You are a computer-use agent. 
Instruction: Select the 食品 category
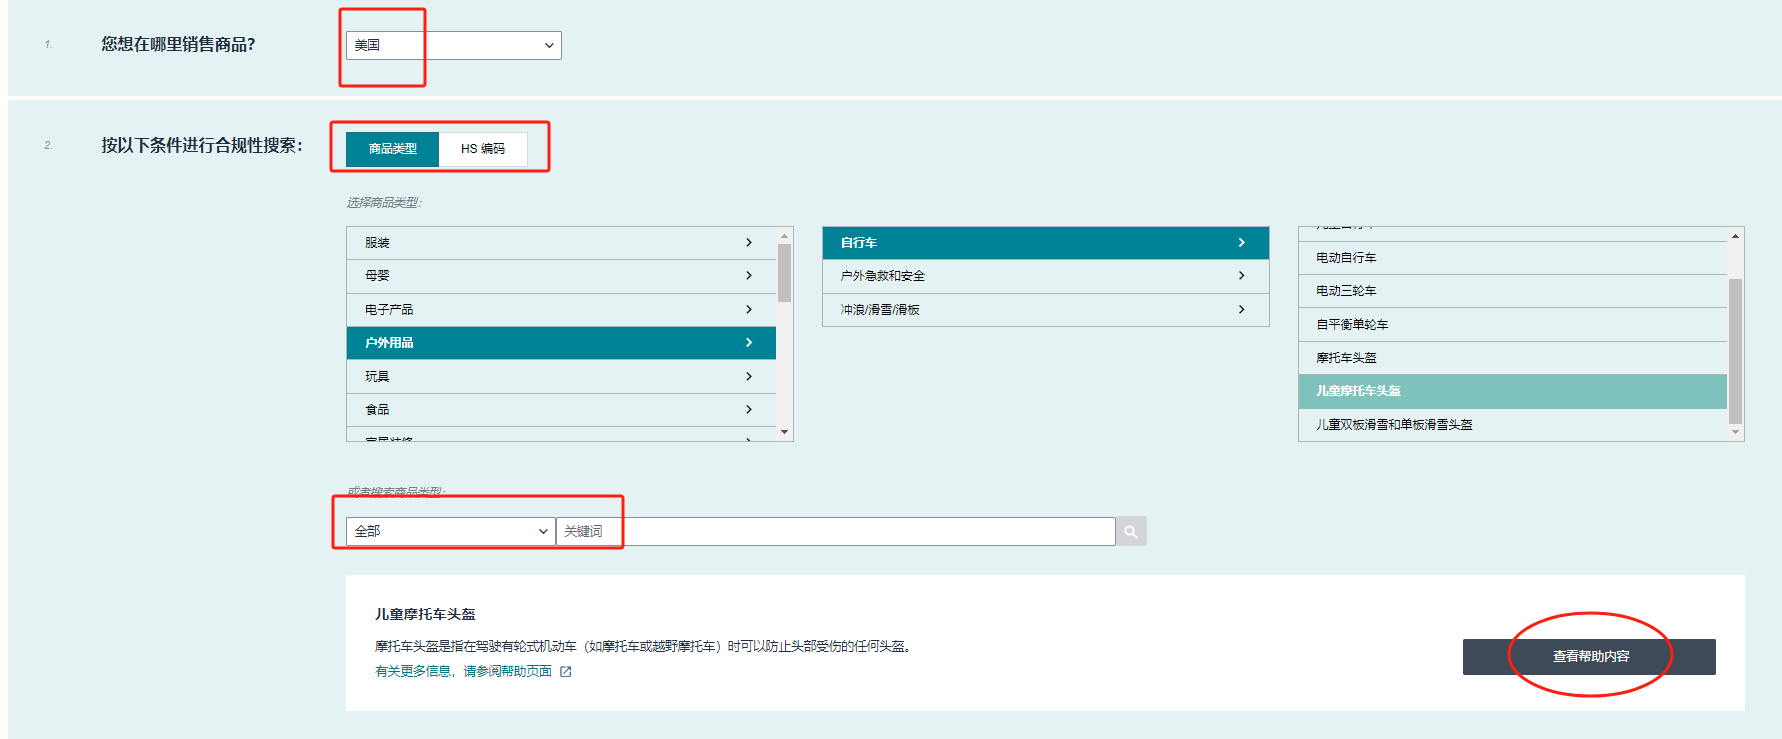pos(561,410)
